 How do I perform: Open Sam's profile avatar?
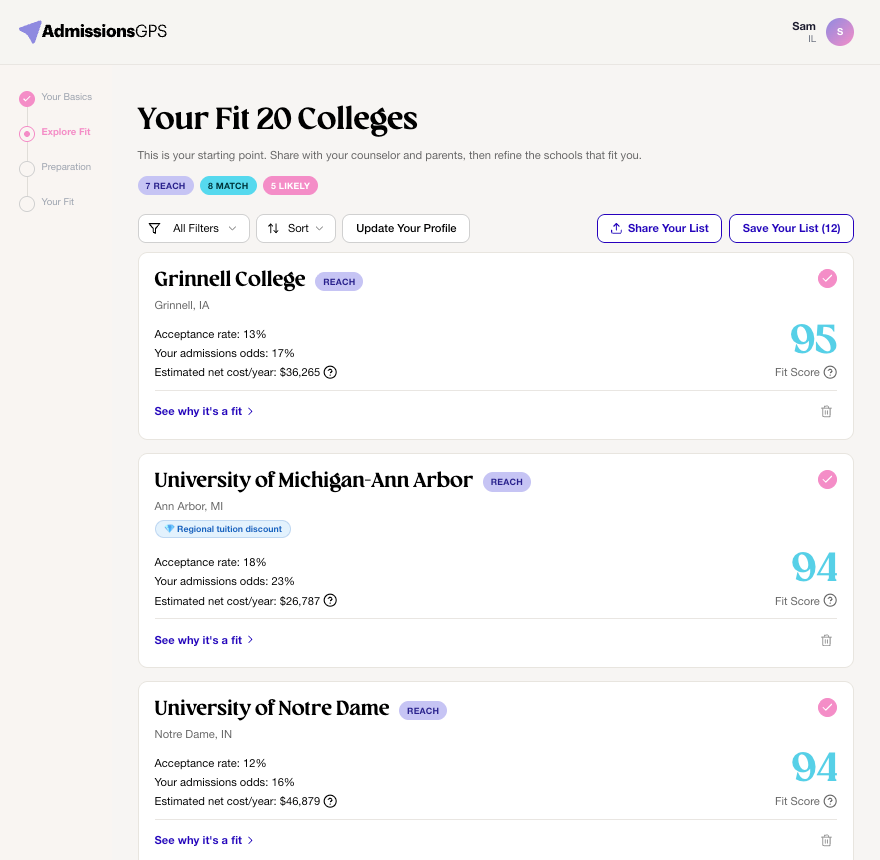(840, 32)
